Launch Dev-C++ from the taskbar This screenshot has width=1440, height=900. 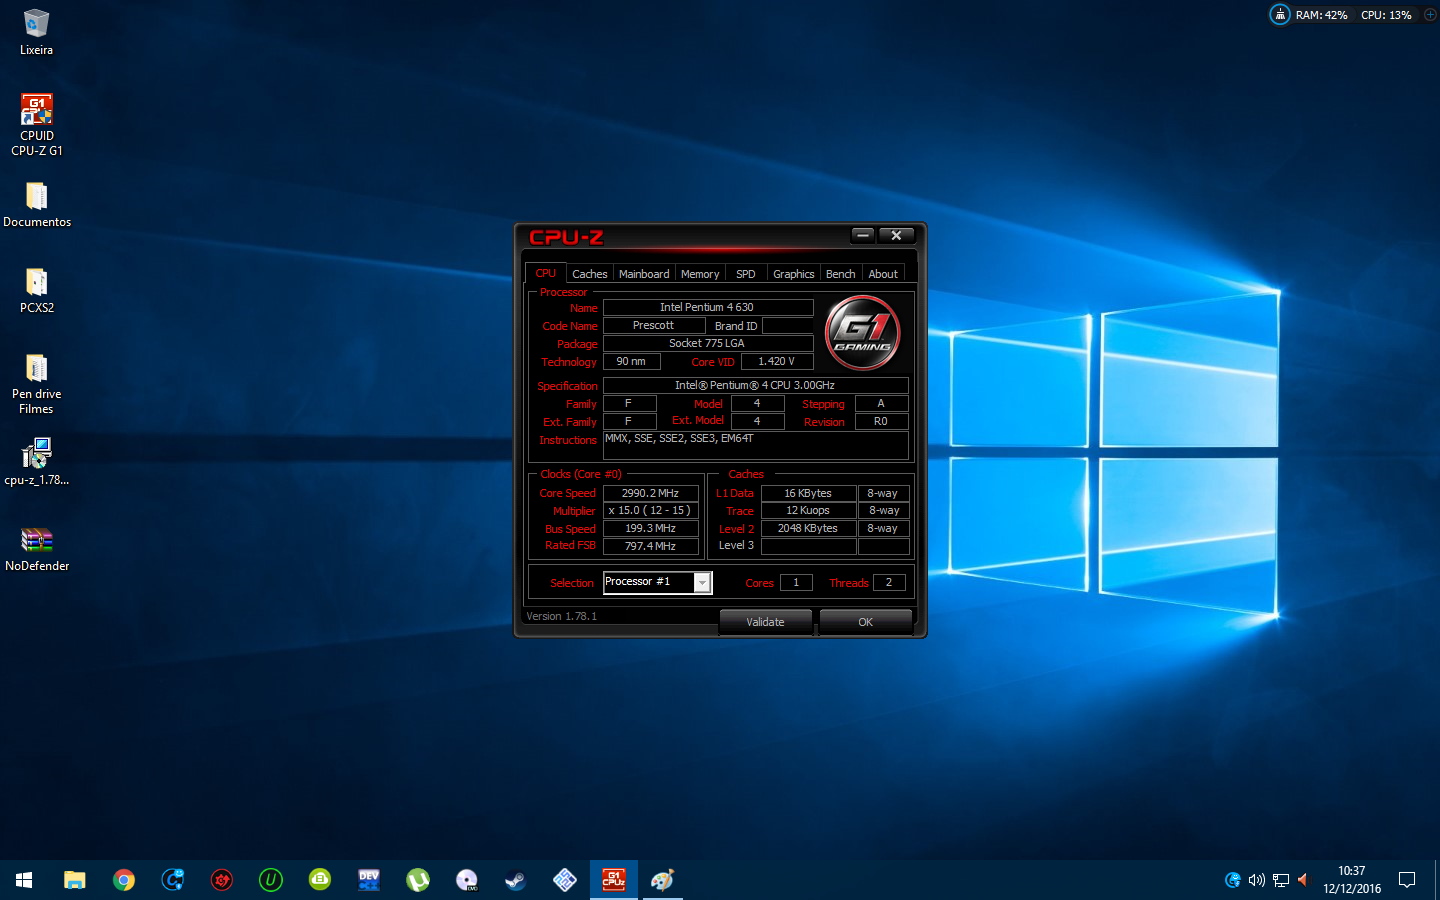point(368,880)
